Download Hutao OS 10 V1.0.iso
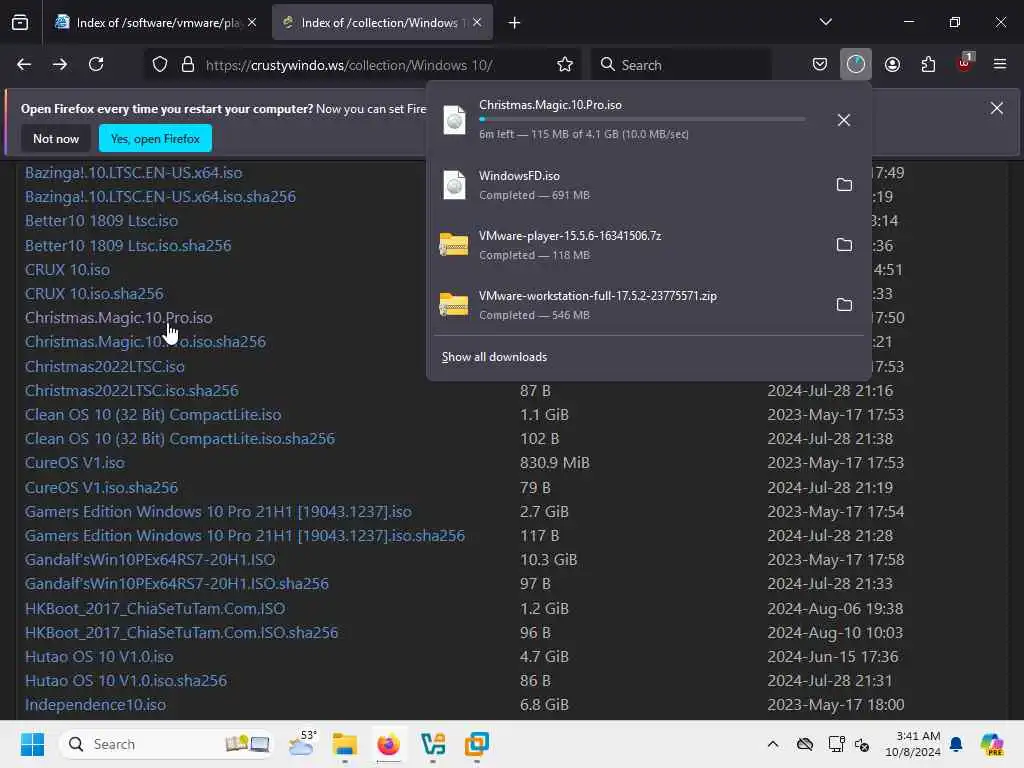 pyautogui.click(x=99, y=656)
